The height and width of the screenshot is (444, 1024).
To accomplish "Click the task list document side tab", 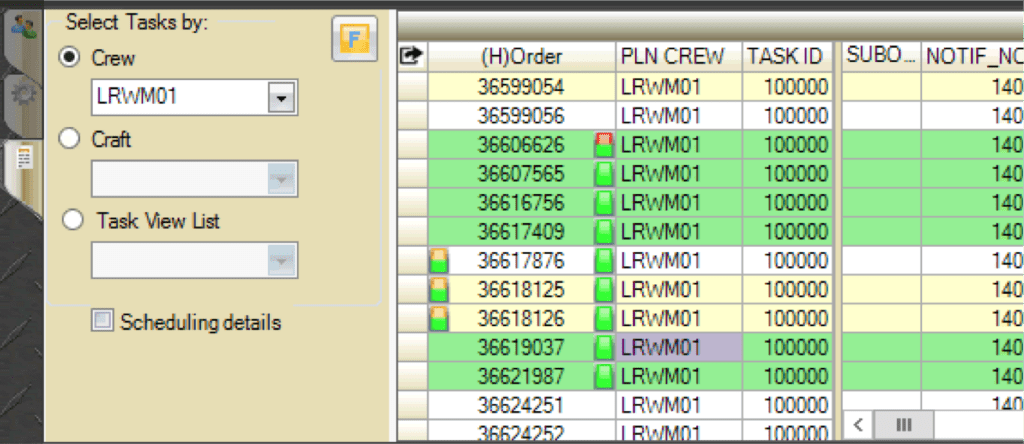I will pos(22,161).
